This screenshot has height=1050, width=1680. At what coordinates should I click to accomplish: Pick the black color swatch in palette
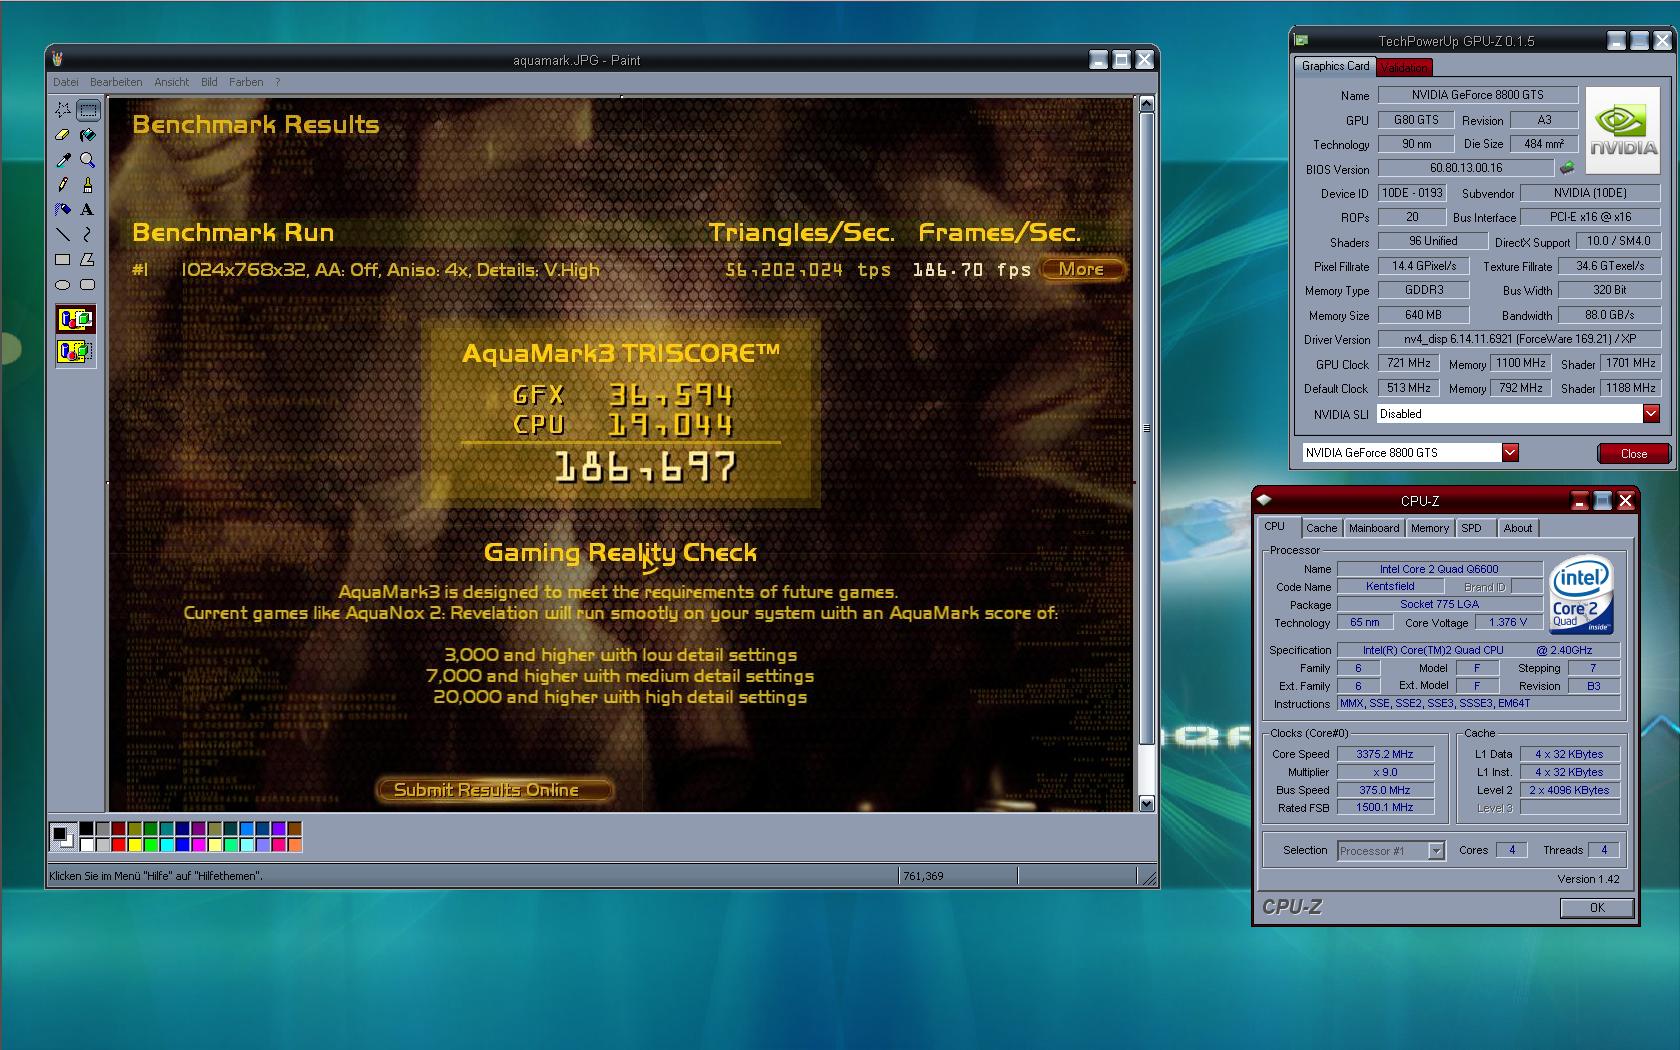tap(86, 828)
